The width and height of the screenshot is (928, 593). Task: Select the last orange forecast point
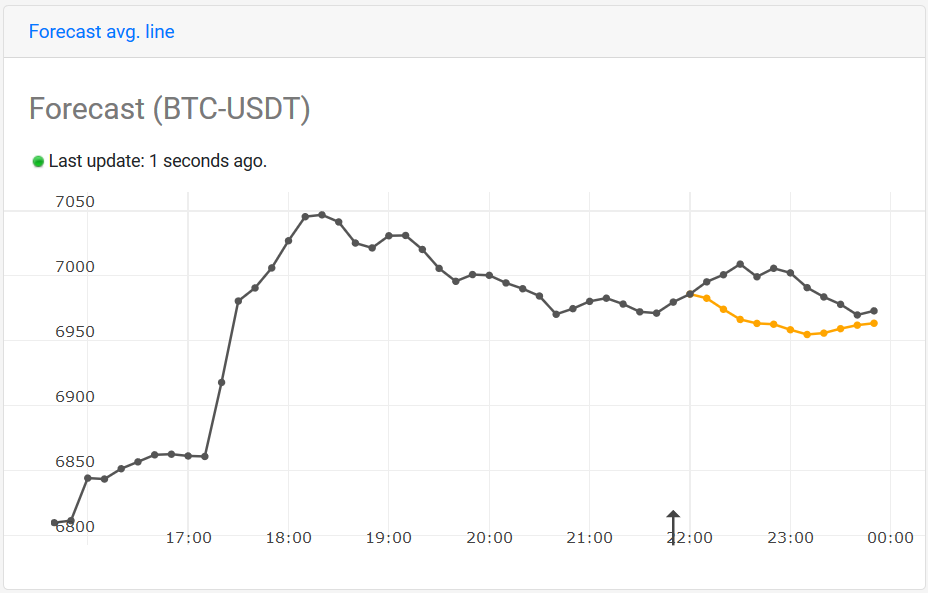click(874, 323)
